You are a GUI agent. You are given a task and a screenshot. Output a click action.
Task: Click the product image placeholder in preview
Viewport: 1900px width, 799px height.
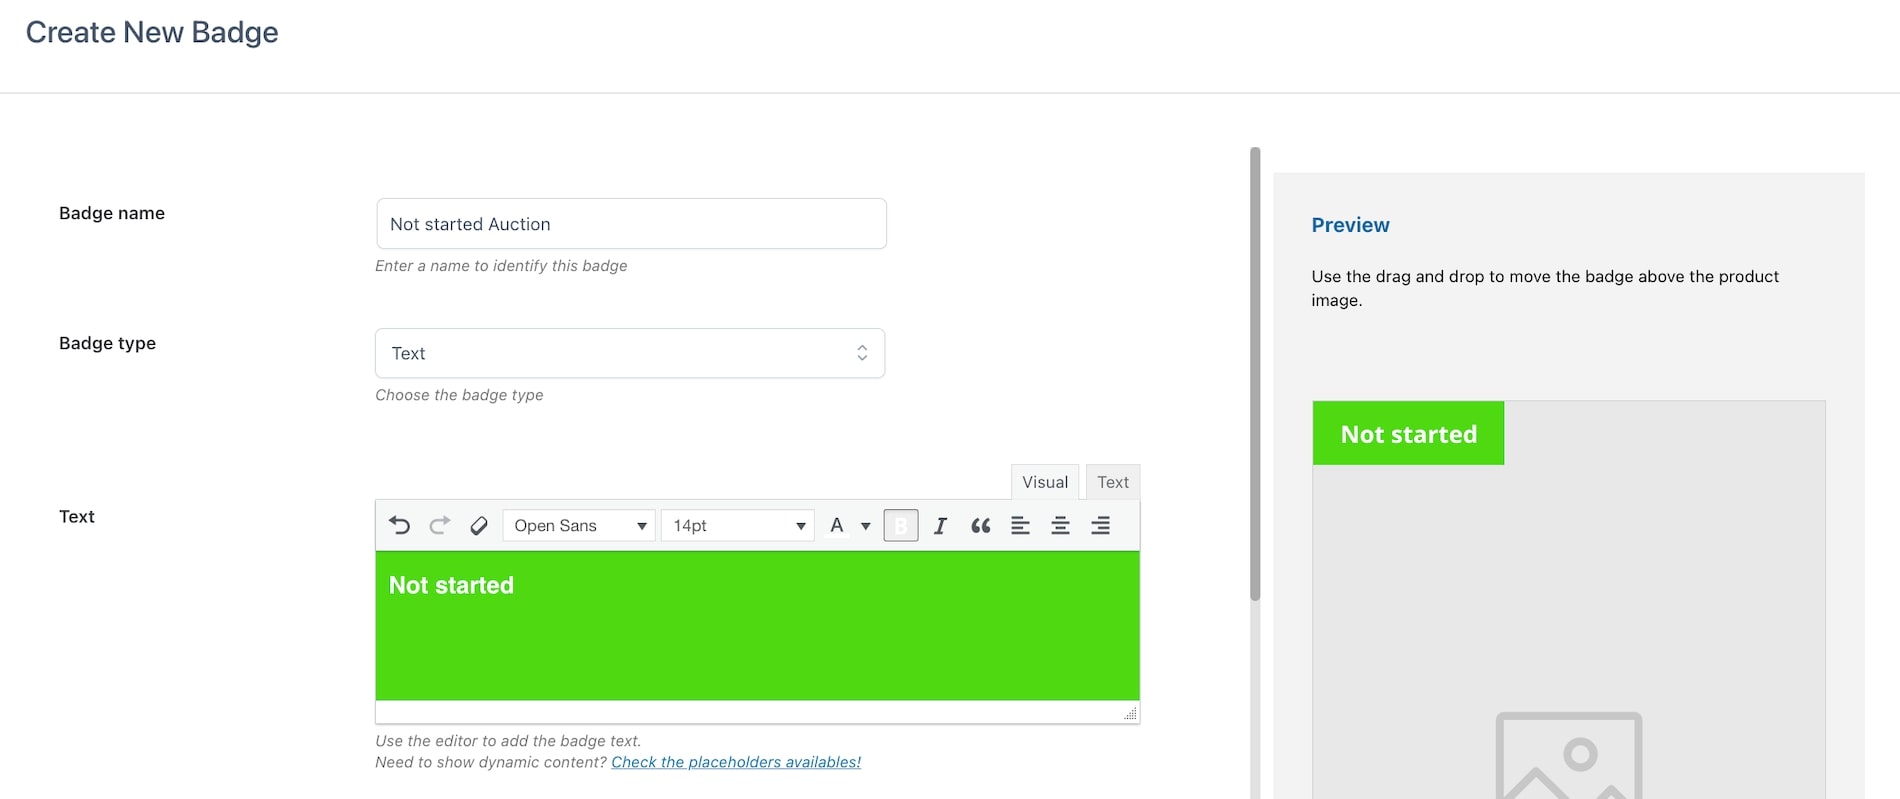coord(1569,755)
